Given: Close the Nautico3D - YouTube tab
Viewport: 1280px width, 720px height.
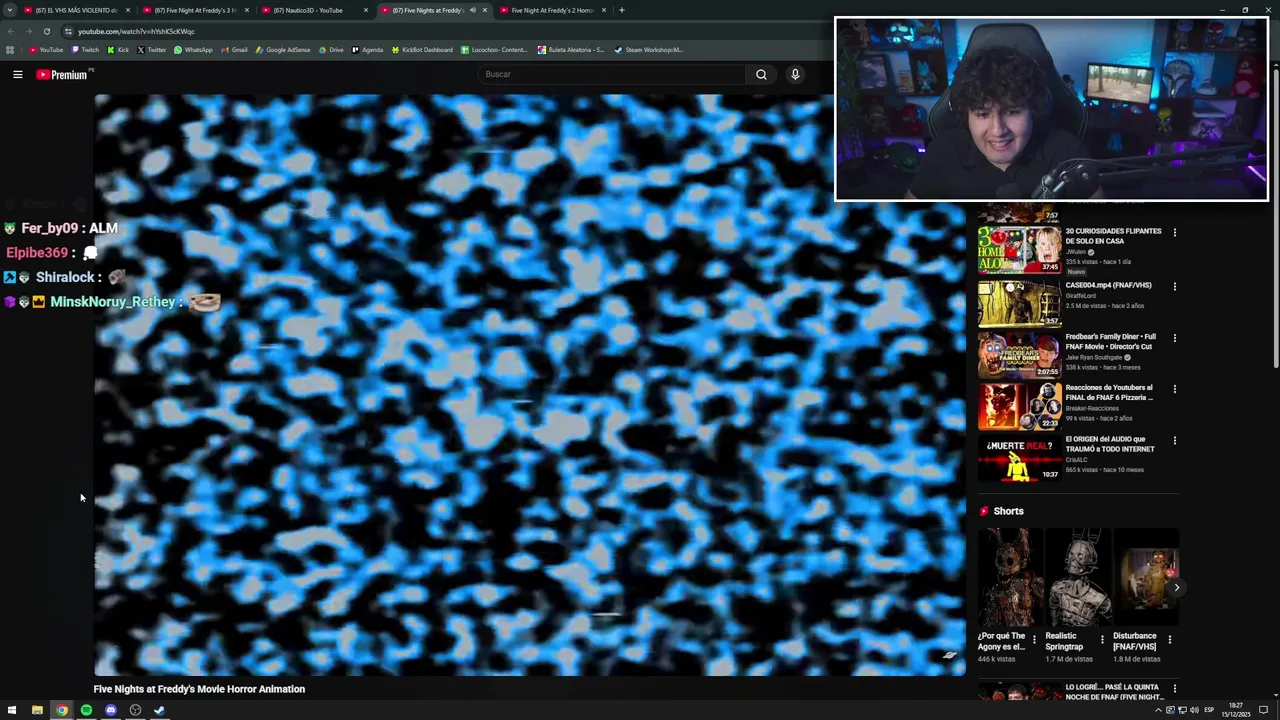Looking at the screenshot, I should pyautogui.click(x=366, y=10).
